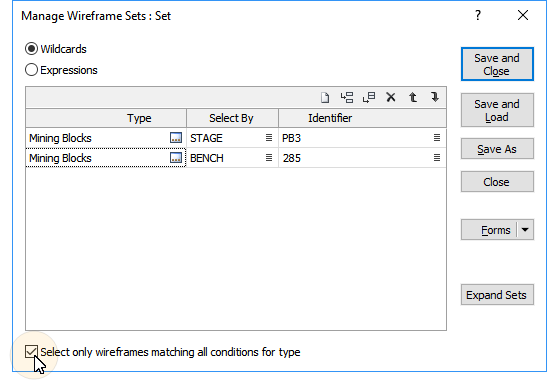
Task: Click the help question mark icon
Action: (x=478, y=15)
